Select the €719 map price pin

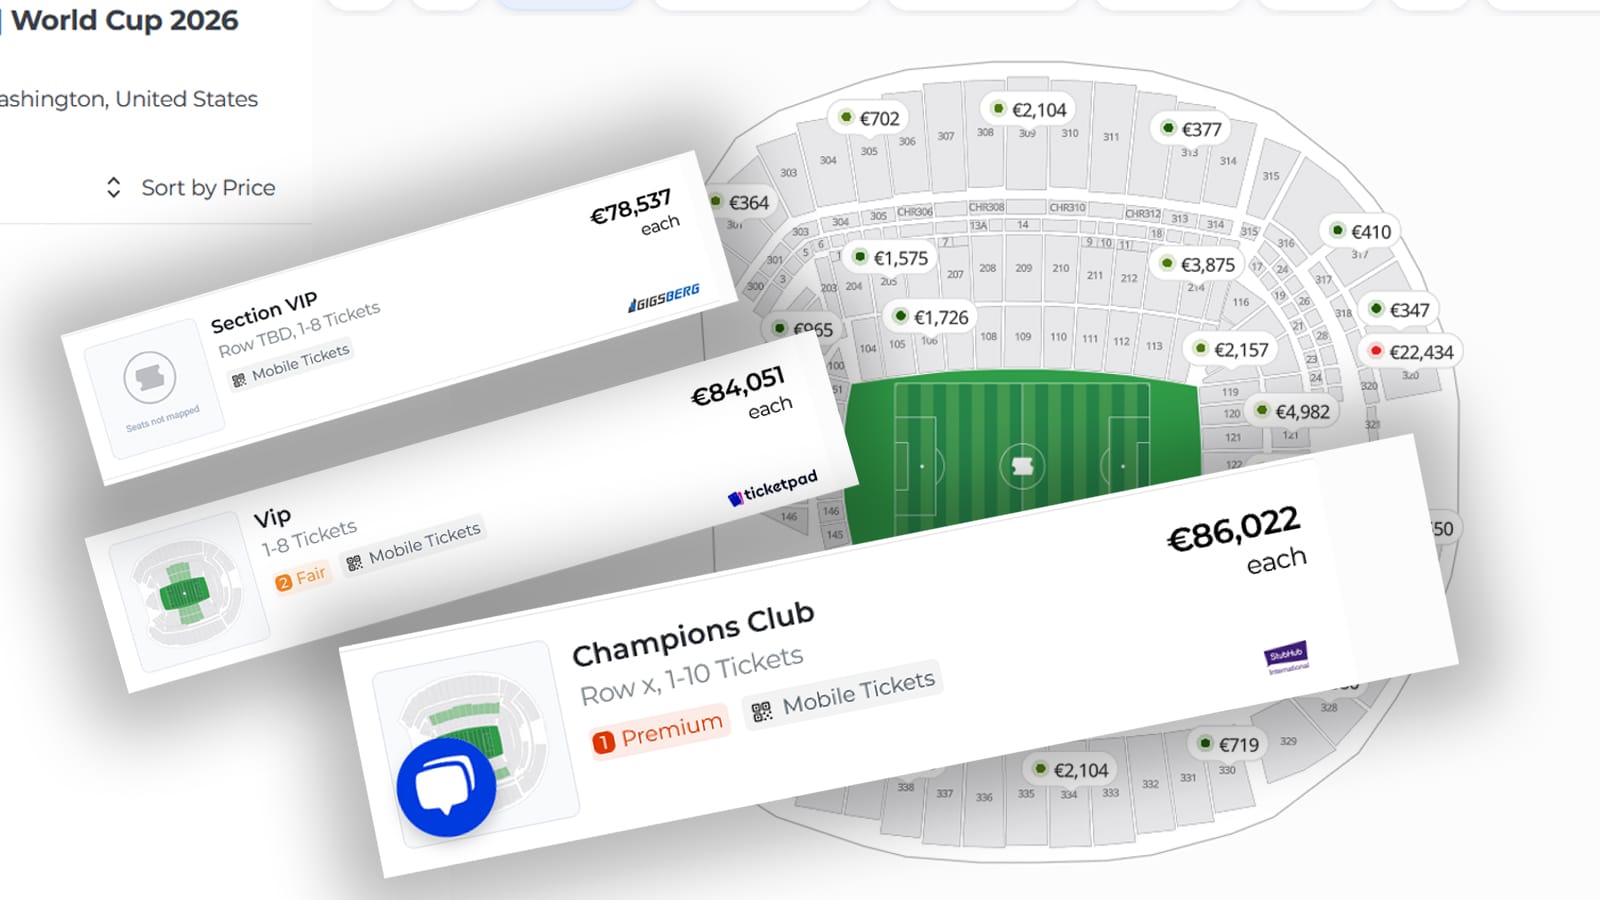coord(1228,744)
